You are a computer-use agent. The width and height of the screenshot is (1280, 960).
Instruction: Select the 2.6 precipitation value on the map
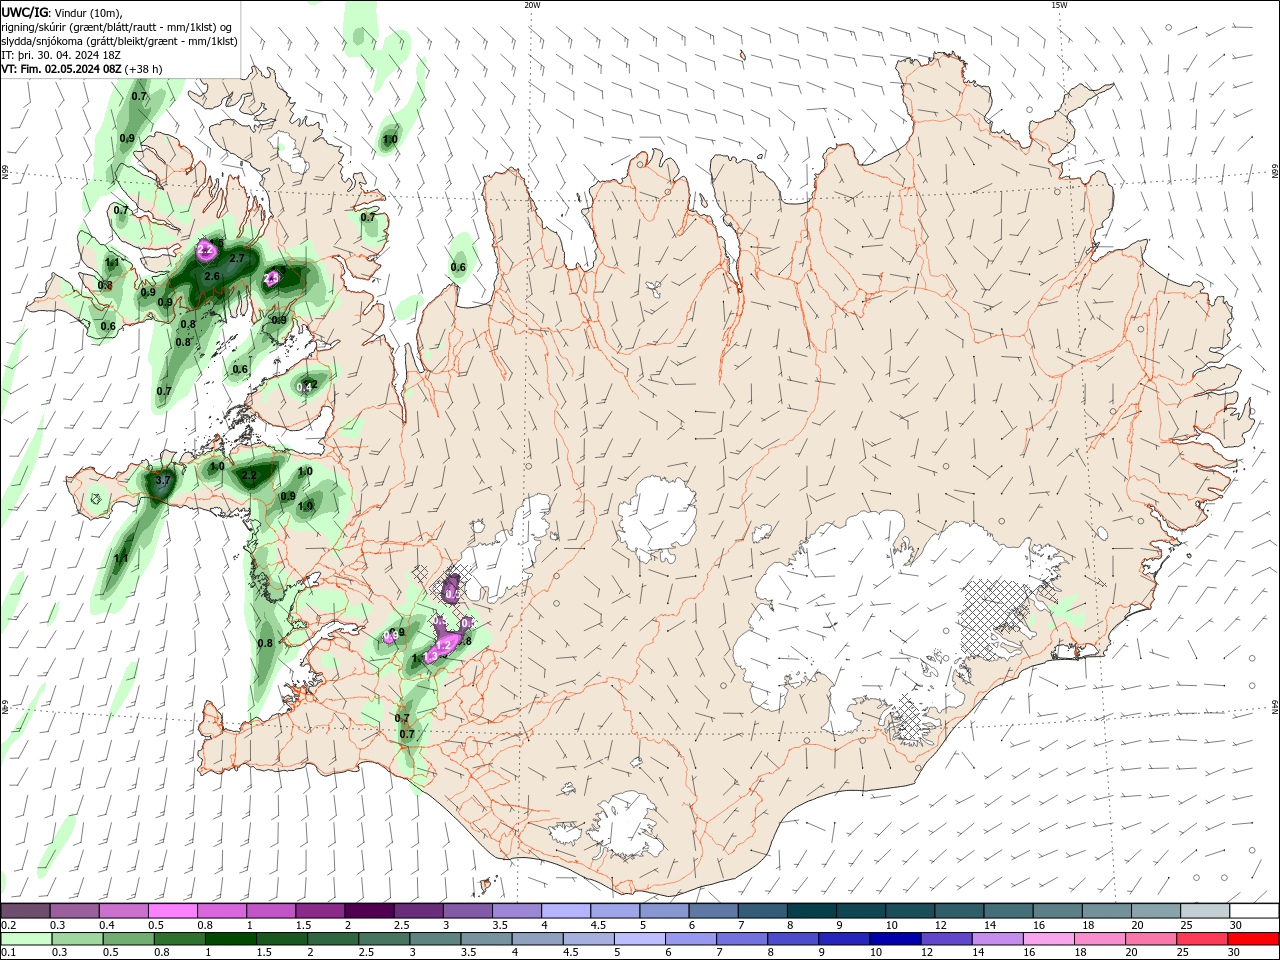(211, 276)
